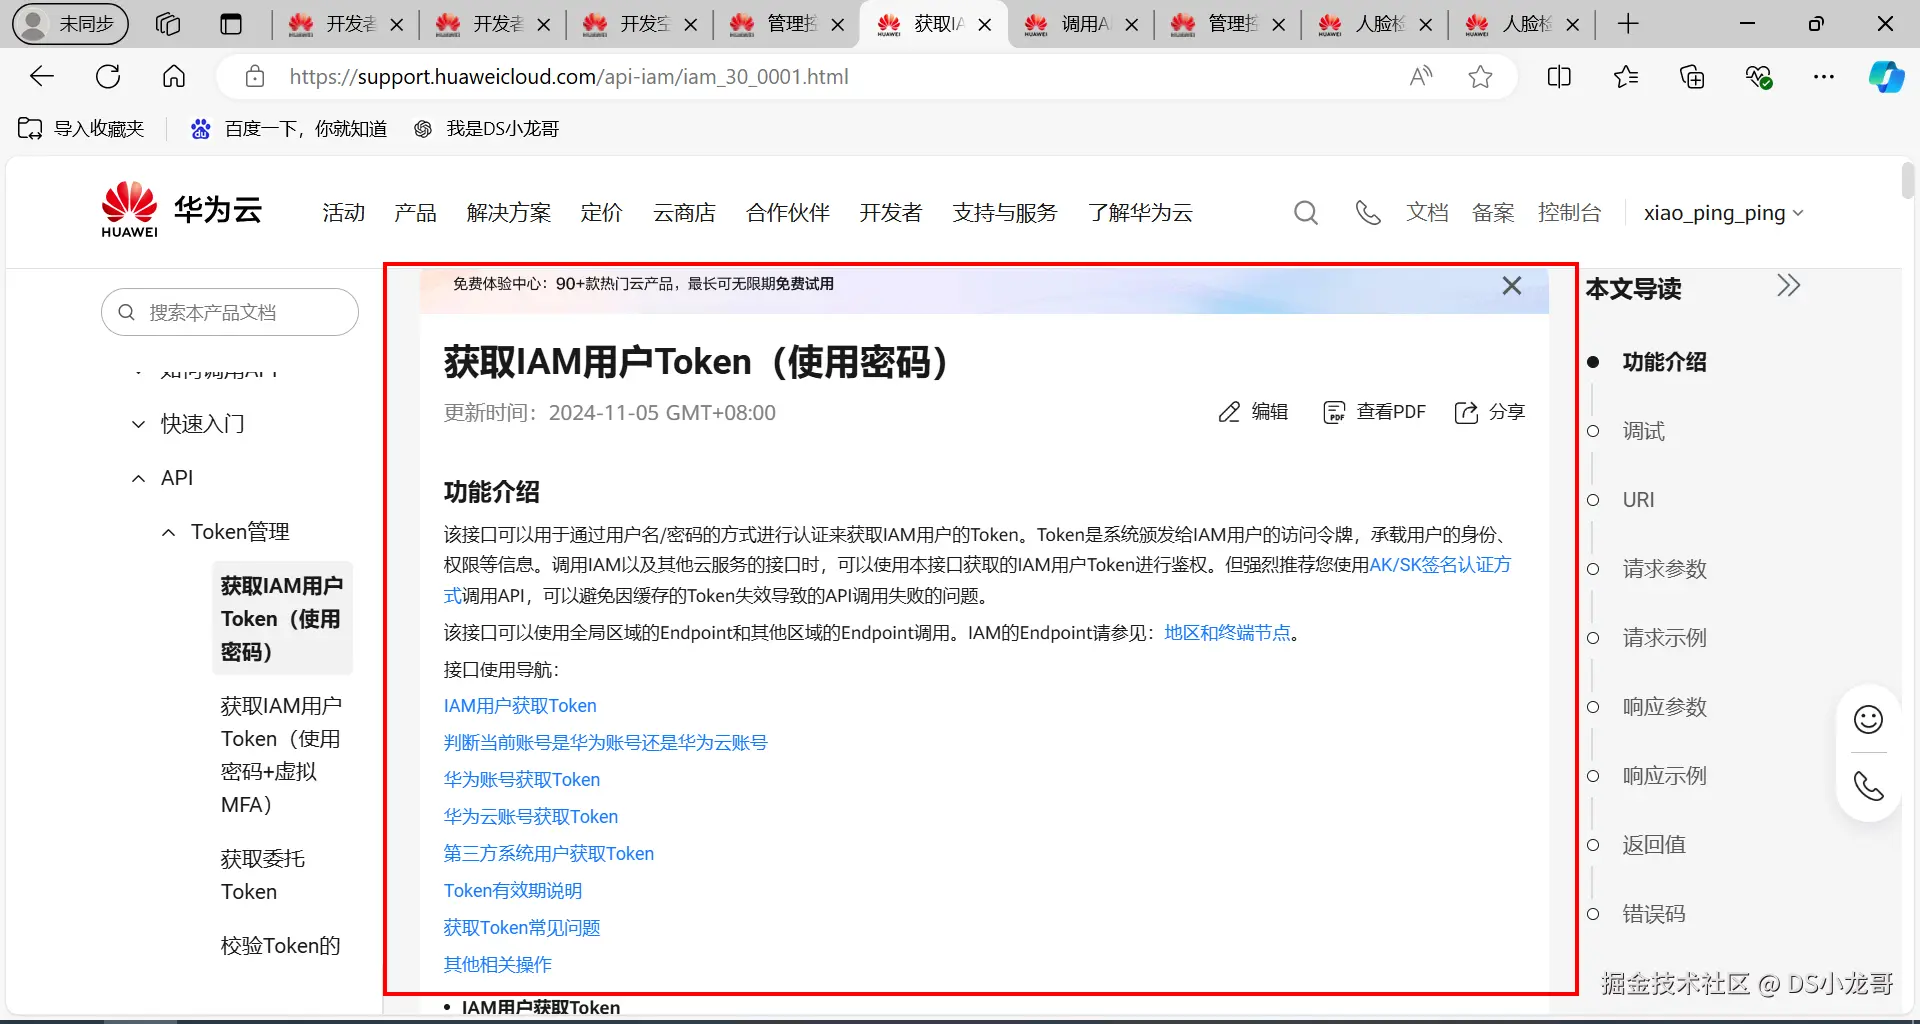Open 查看PDF document view
The width and height of the screenshot is (1920, 1024).
coord(1374,412)
